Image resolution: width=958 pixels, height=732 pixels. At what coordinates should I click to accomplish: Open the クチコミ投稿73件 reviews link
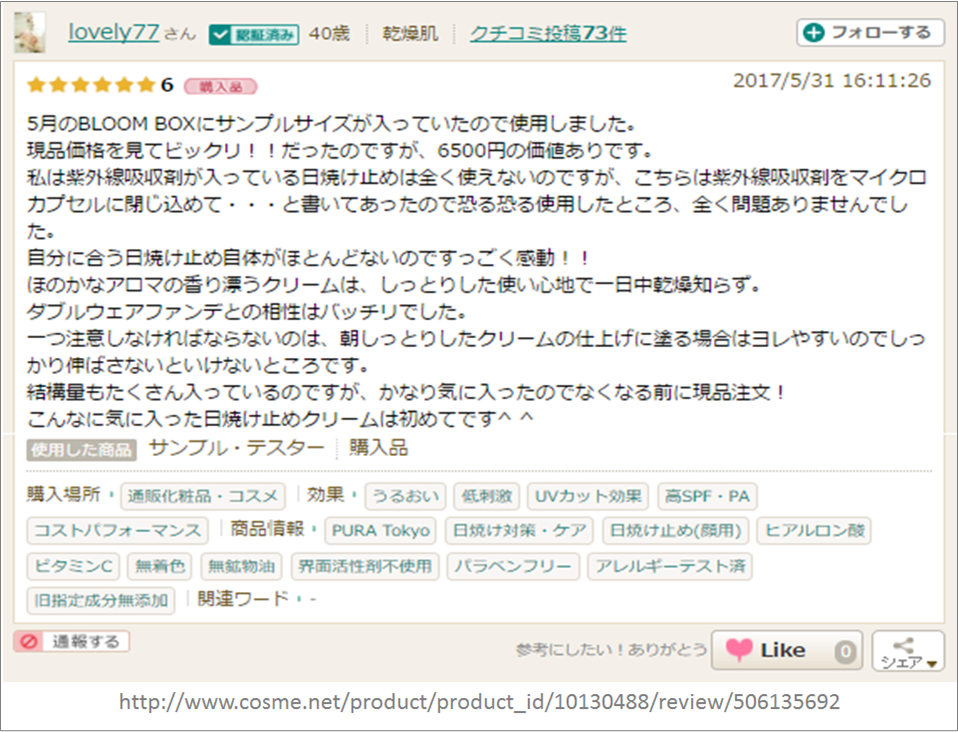point(548,34)
